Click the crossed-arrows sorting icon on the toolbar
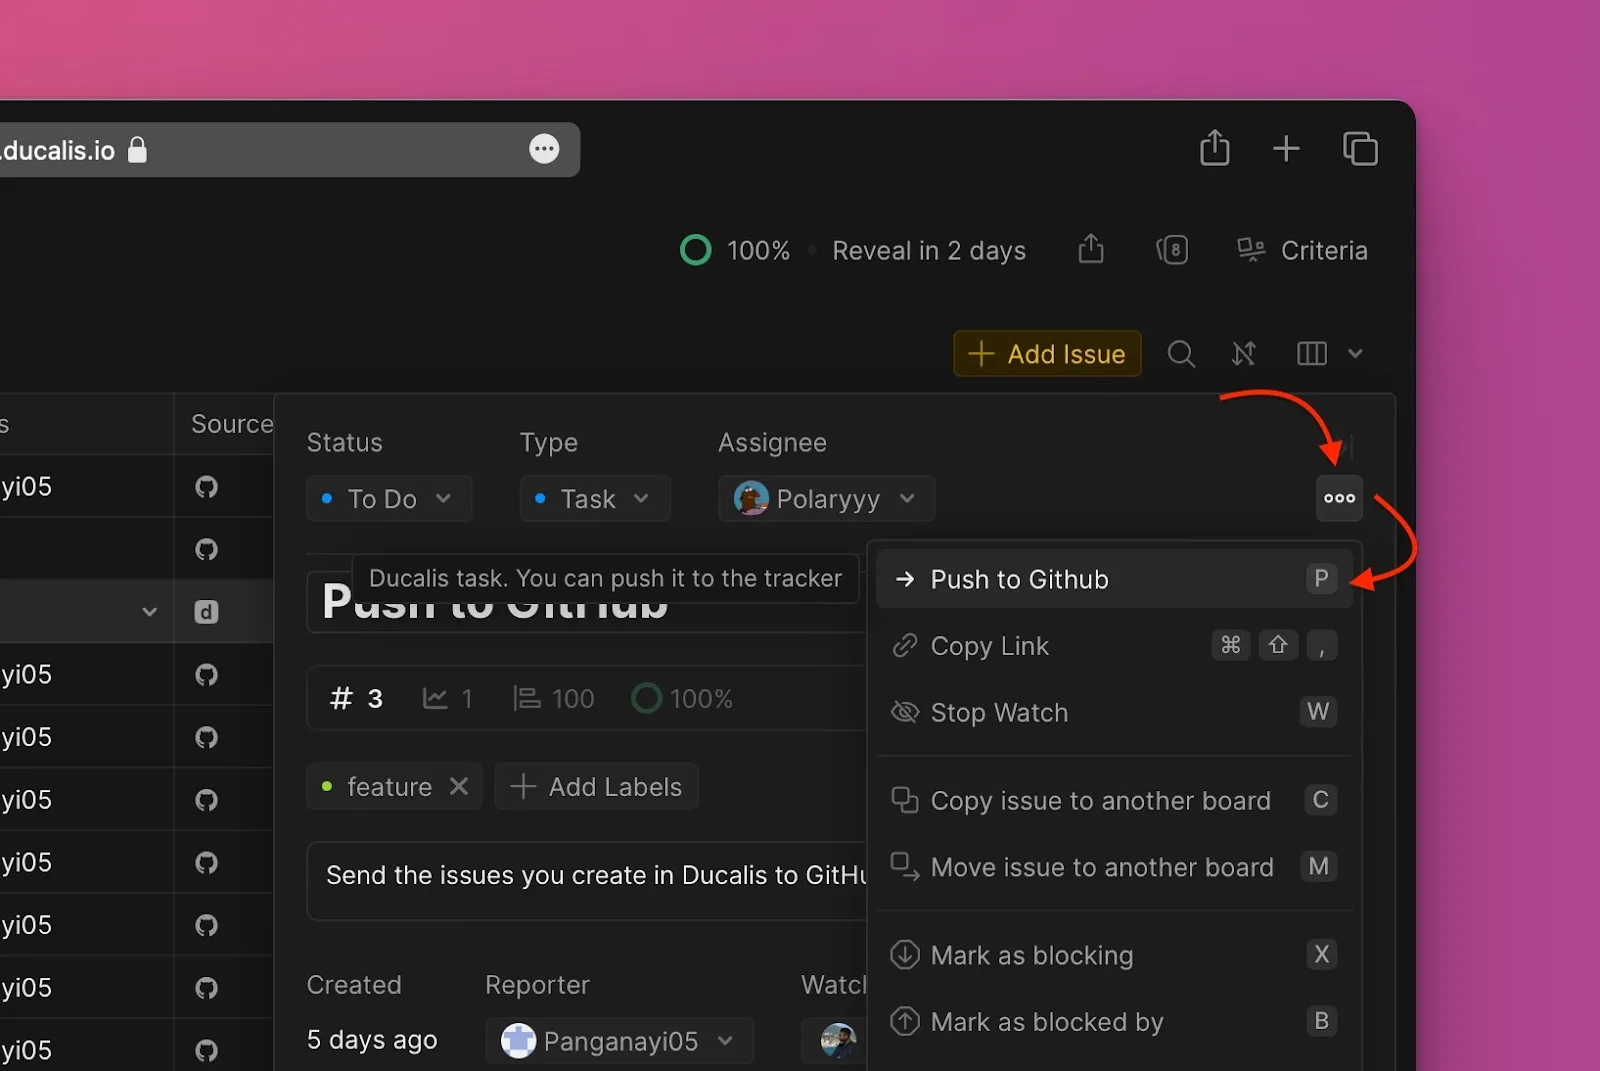 (1243, 353)
